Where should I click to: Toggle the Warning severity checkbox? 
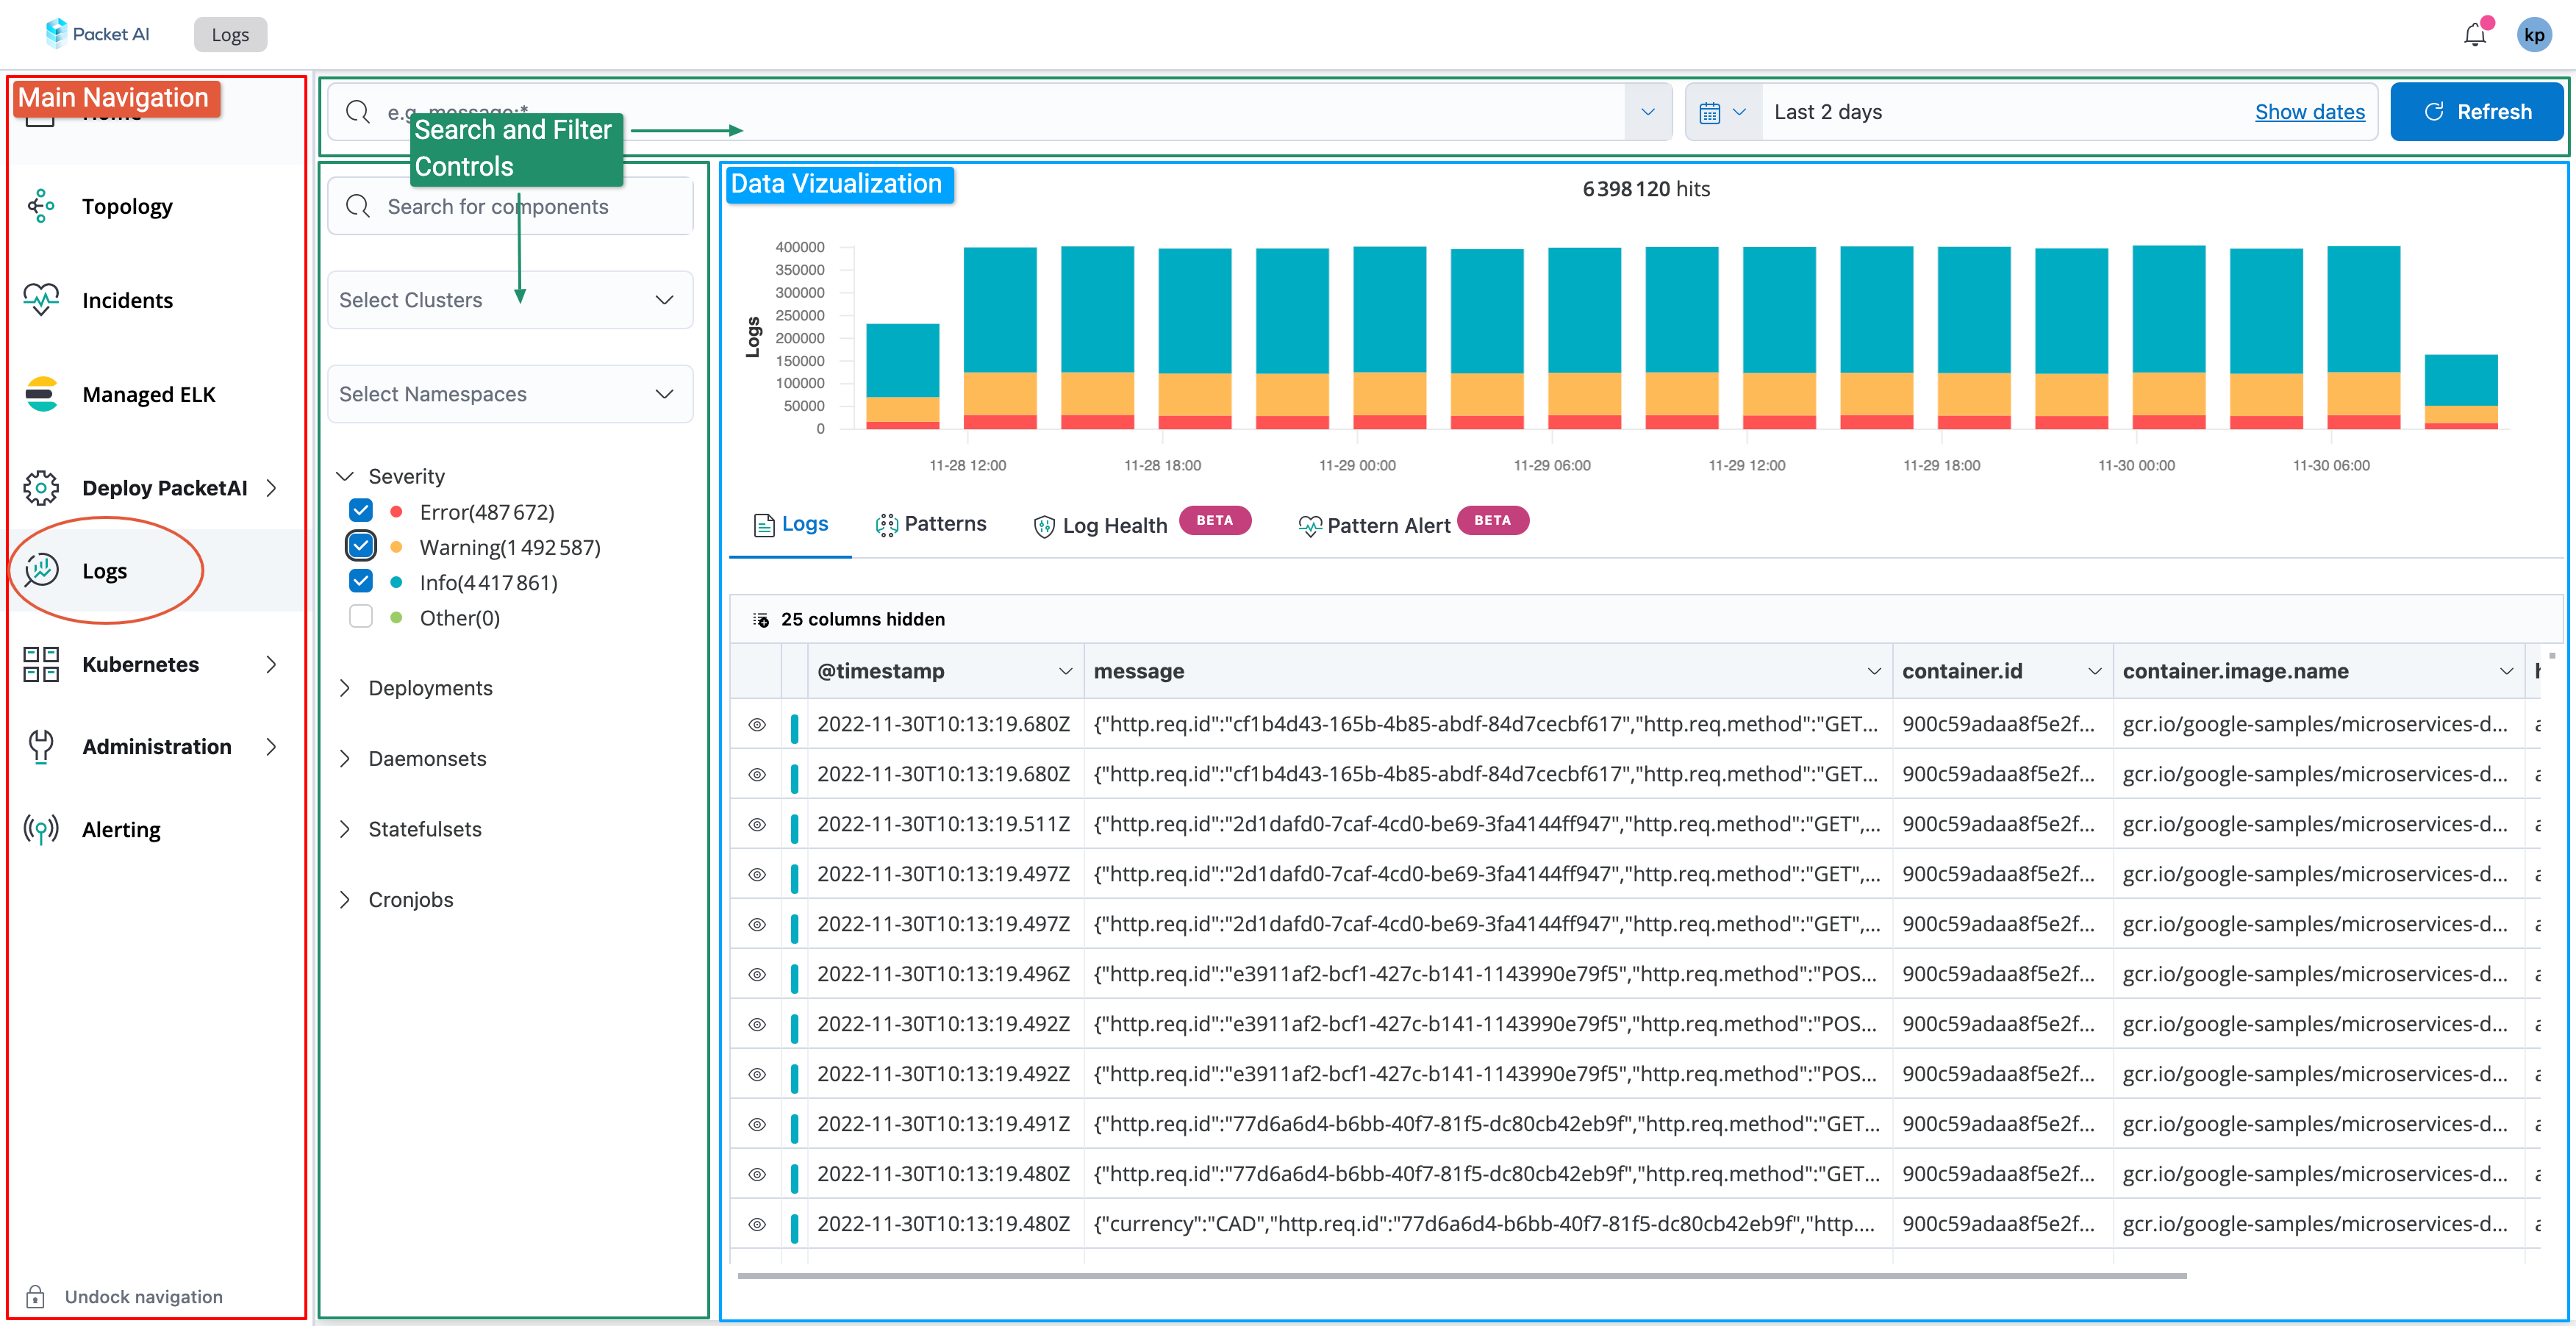tap(361, 546)
